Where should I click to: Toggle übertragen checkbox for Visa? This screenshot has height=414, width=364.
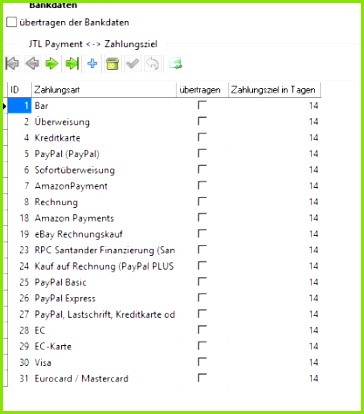(202, 362)
